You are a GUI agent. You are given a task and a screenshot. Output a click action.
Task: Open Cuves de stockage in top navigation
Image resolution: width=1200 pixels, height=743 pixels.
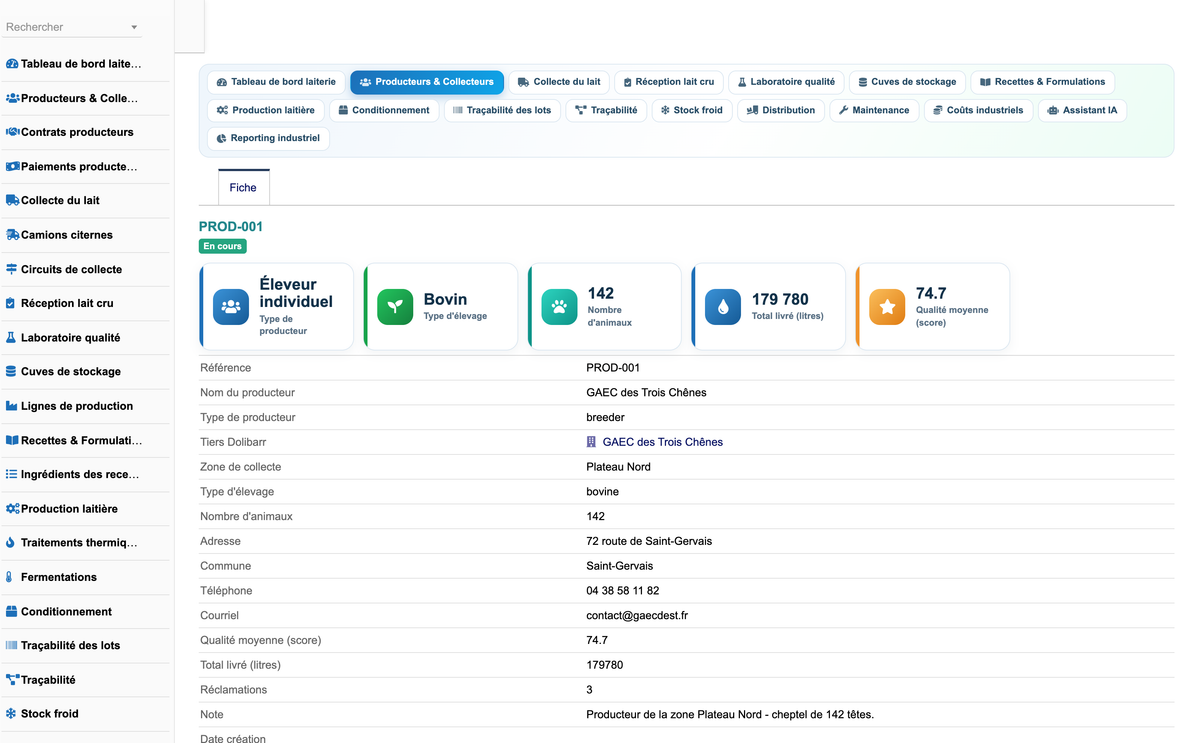tap(907, 82)
